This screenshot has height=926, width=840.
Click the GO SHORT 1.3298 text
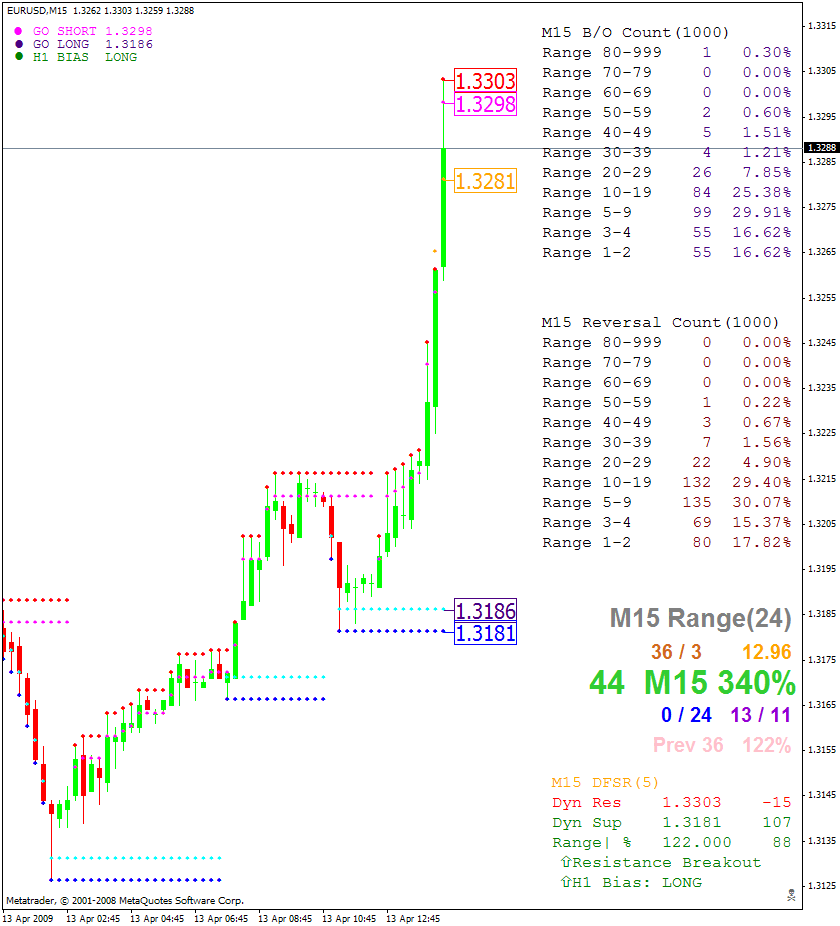93,31
